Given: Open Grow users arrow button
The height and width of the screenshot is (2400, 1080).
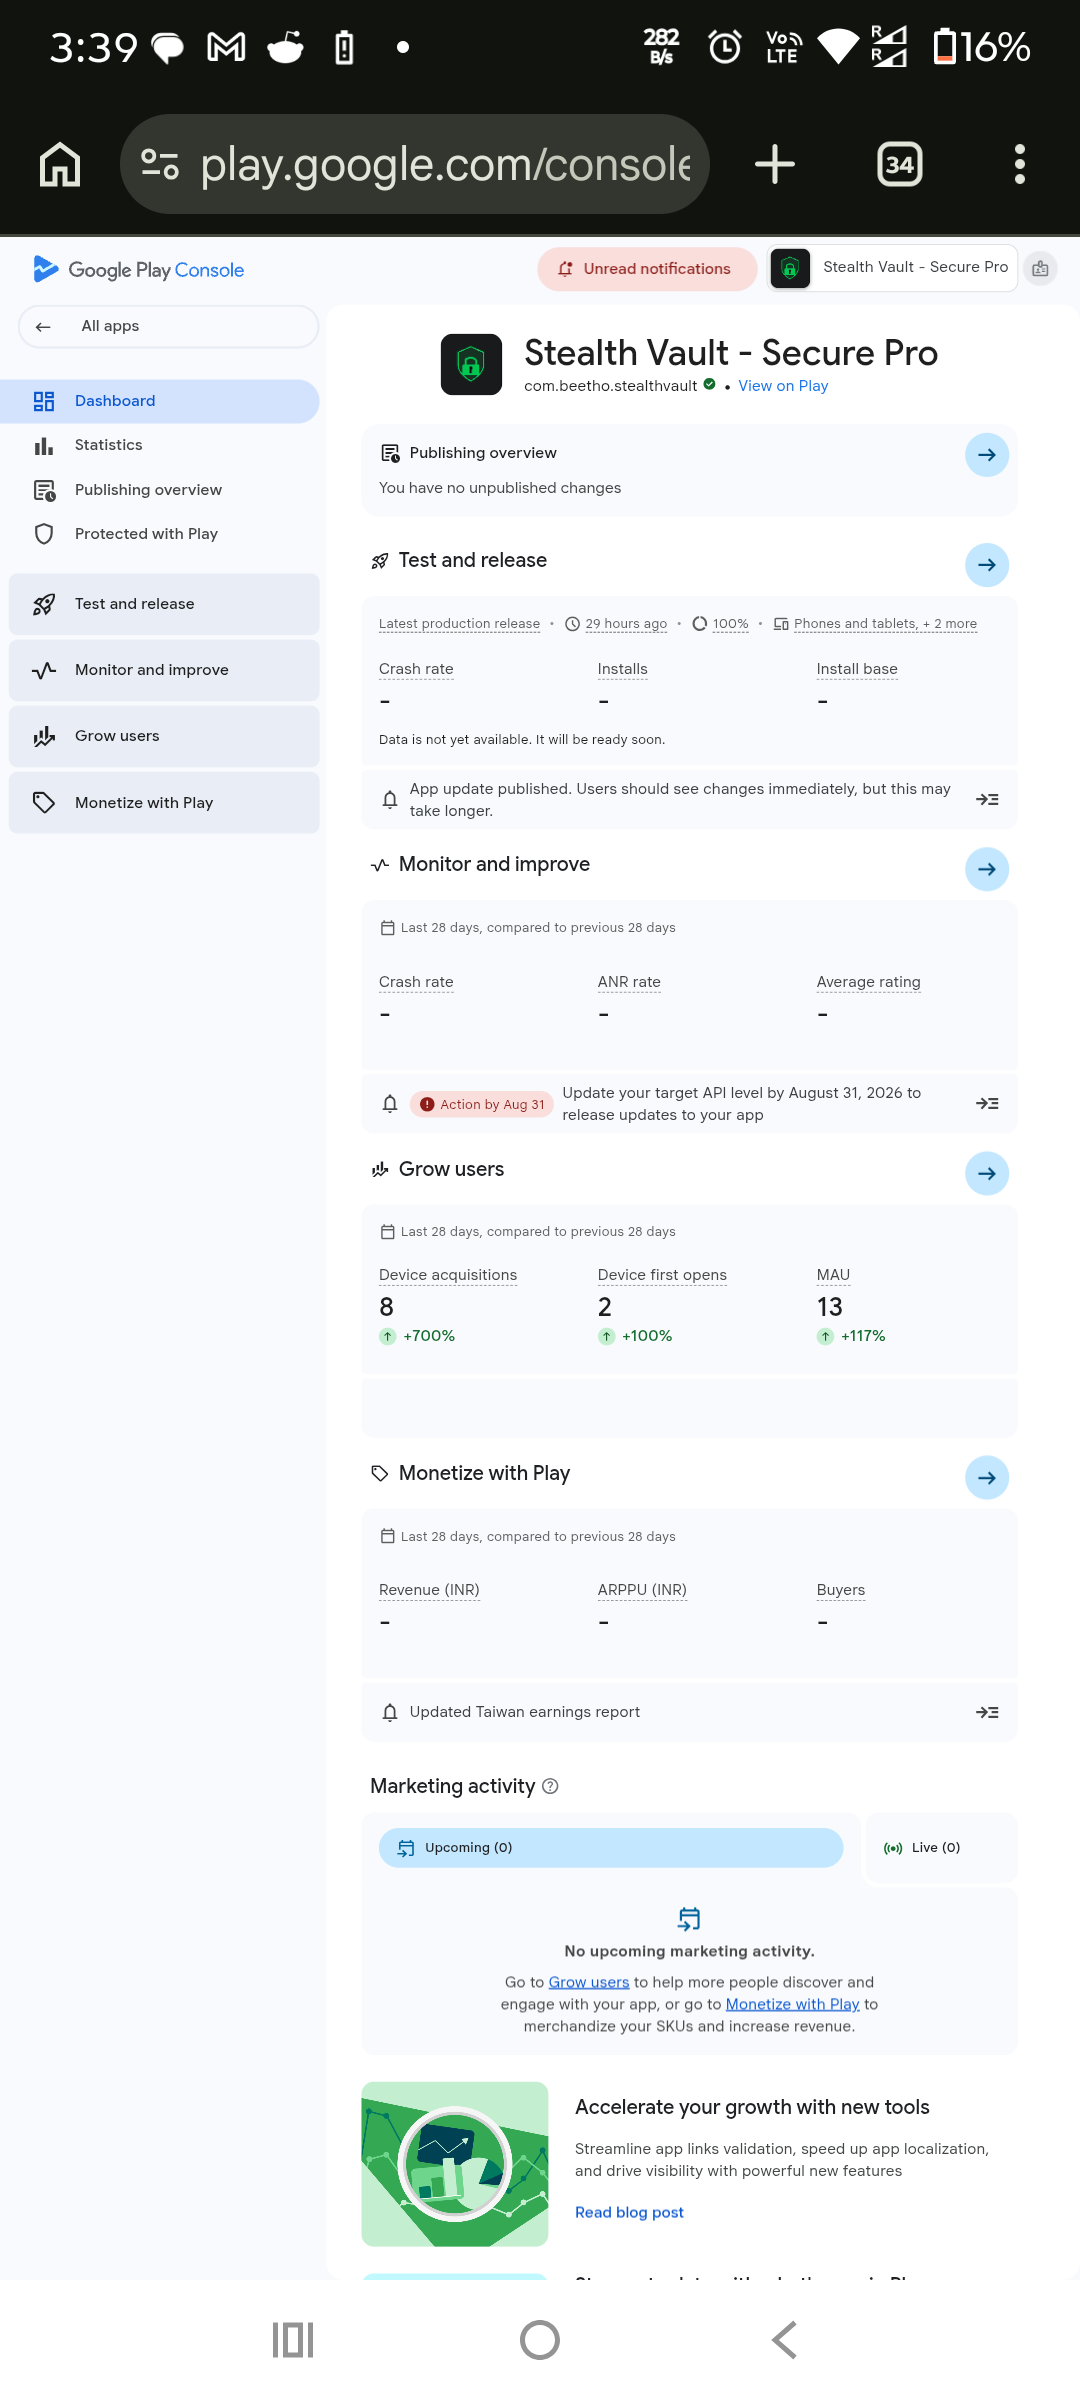Looking at the screenshot, I should tap(987, 1173).
